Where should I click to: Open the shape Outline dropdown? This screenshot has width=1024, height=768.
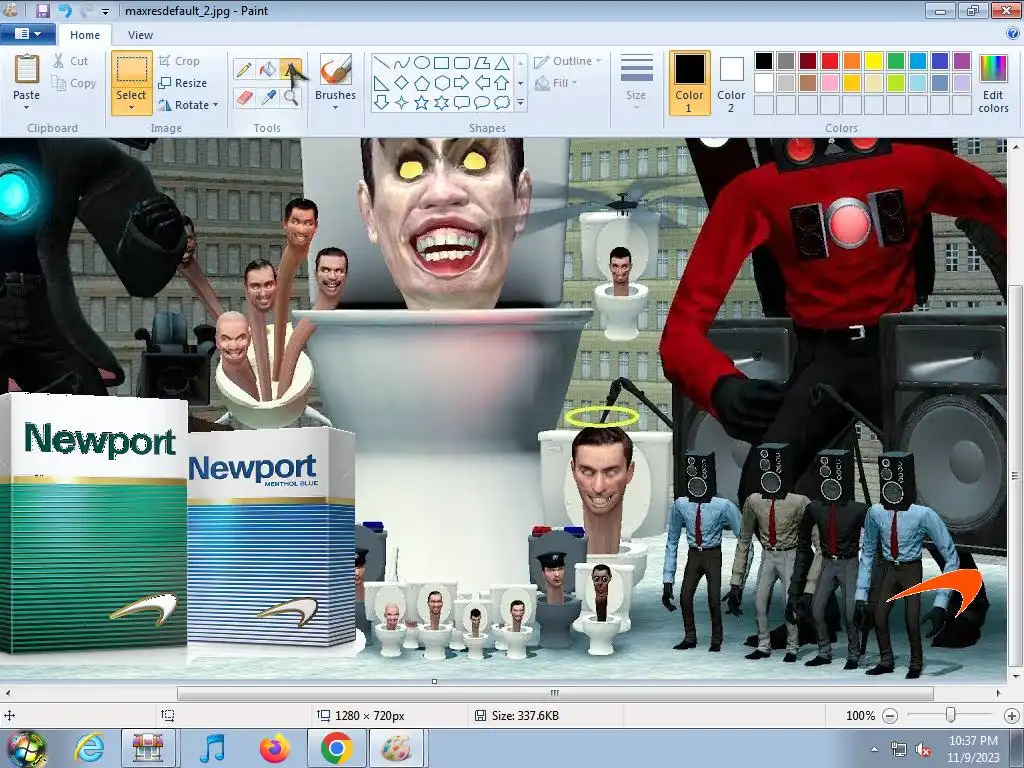point(567,61)
